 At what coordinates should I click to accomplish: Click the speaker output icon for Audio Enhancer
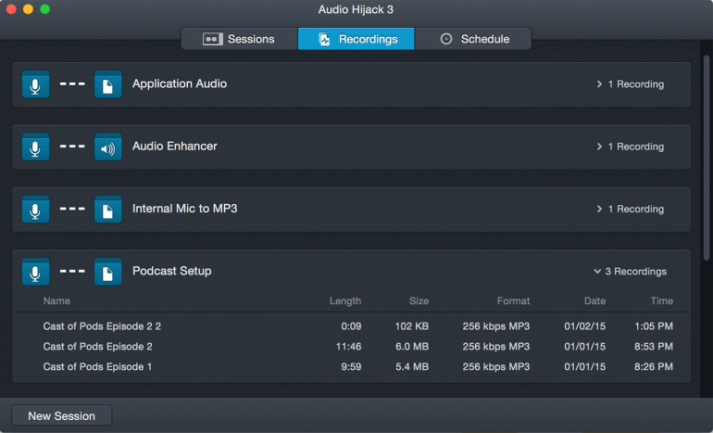(x=107, y=147)
